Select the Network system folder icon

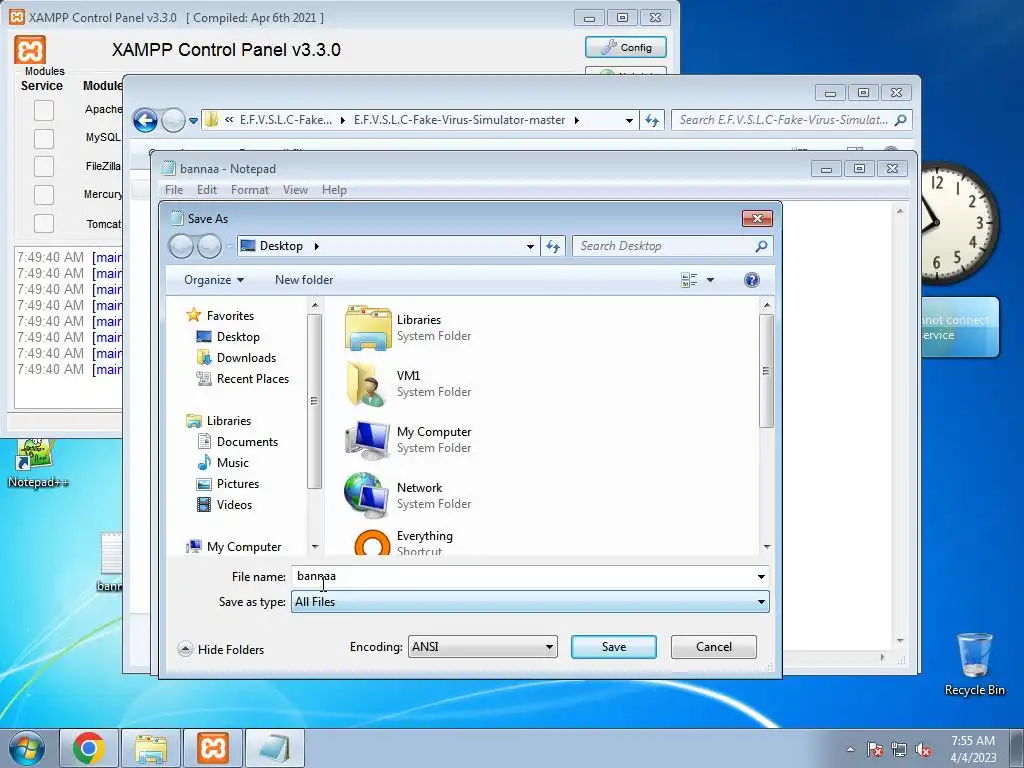[366, 496]
